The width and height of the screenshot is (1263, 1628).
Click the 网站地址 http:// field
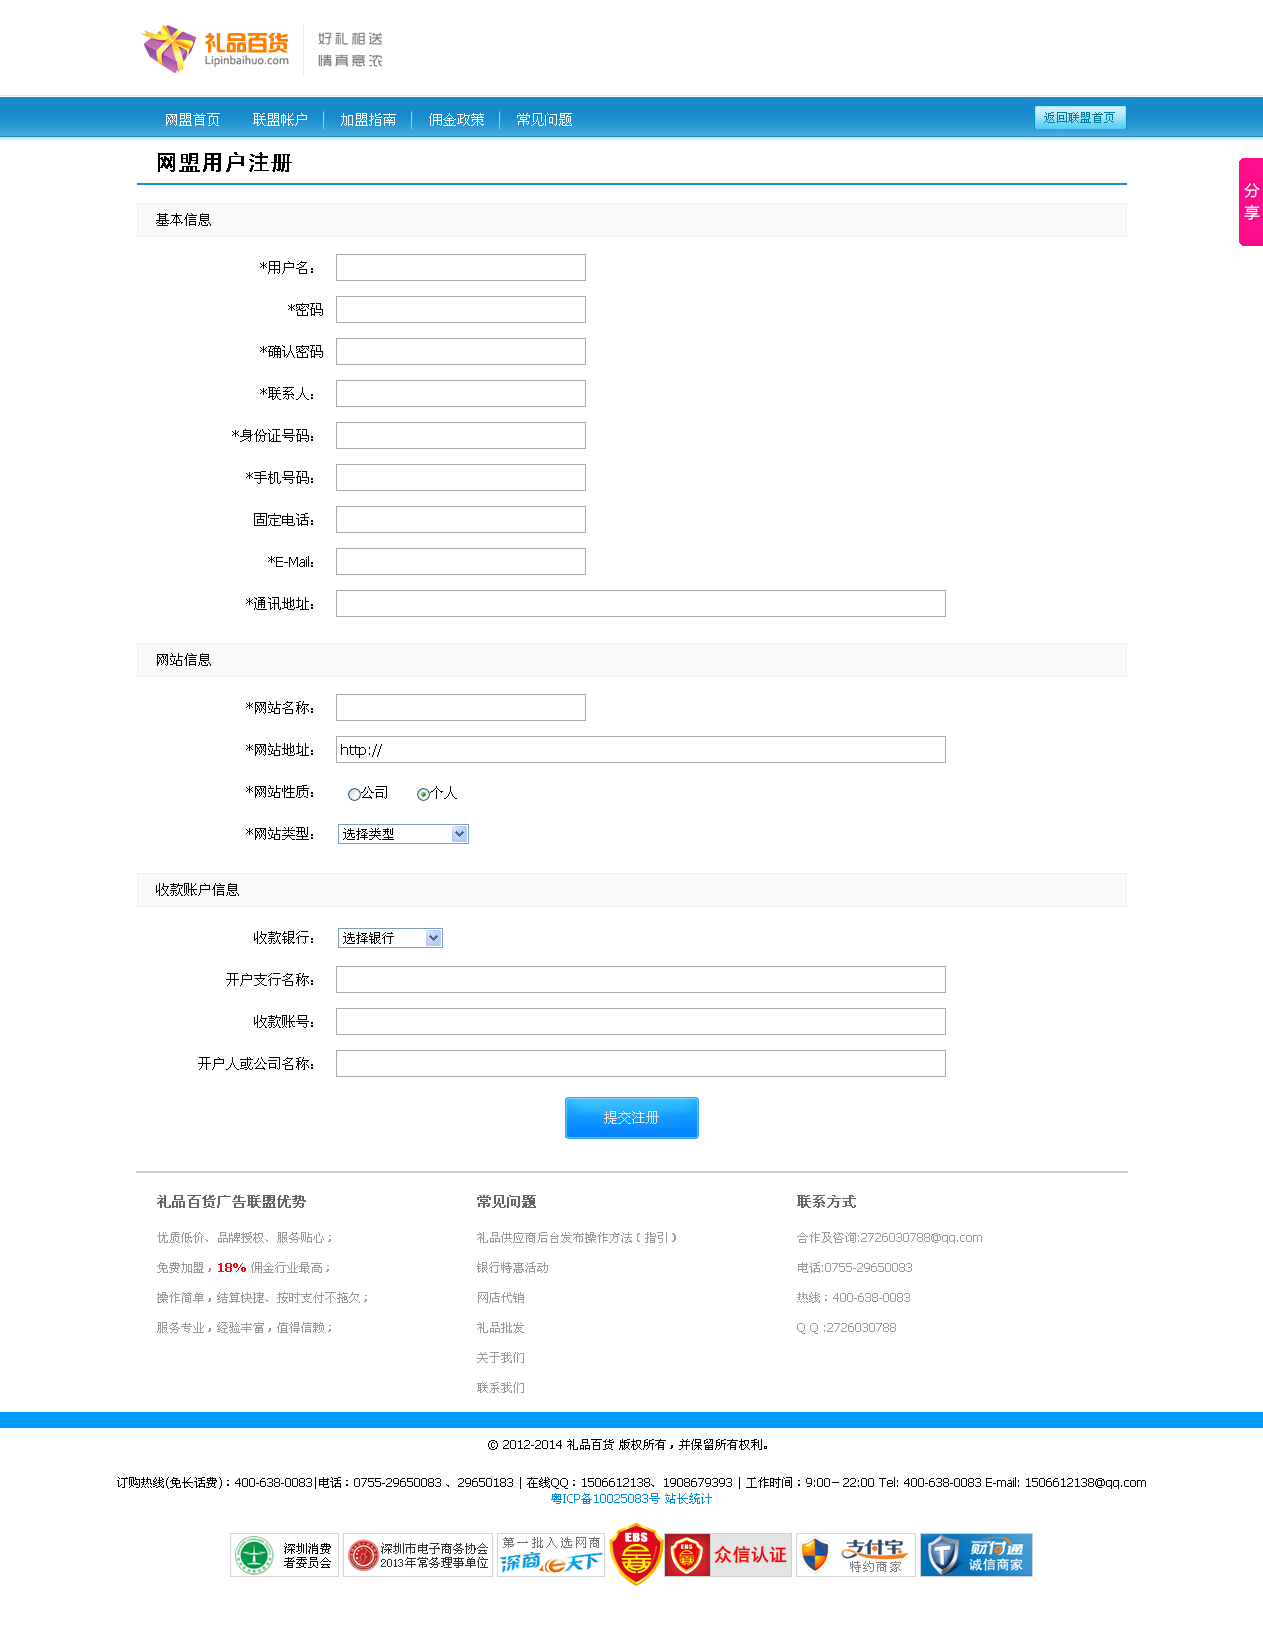(x=641, y=750)
